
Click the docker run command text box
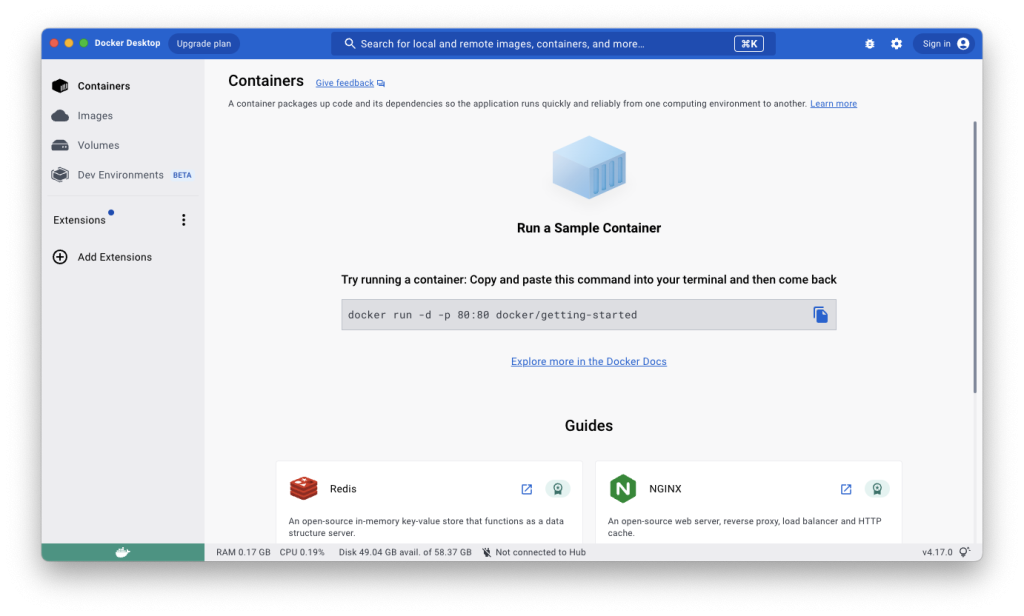588,315
